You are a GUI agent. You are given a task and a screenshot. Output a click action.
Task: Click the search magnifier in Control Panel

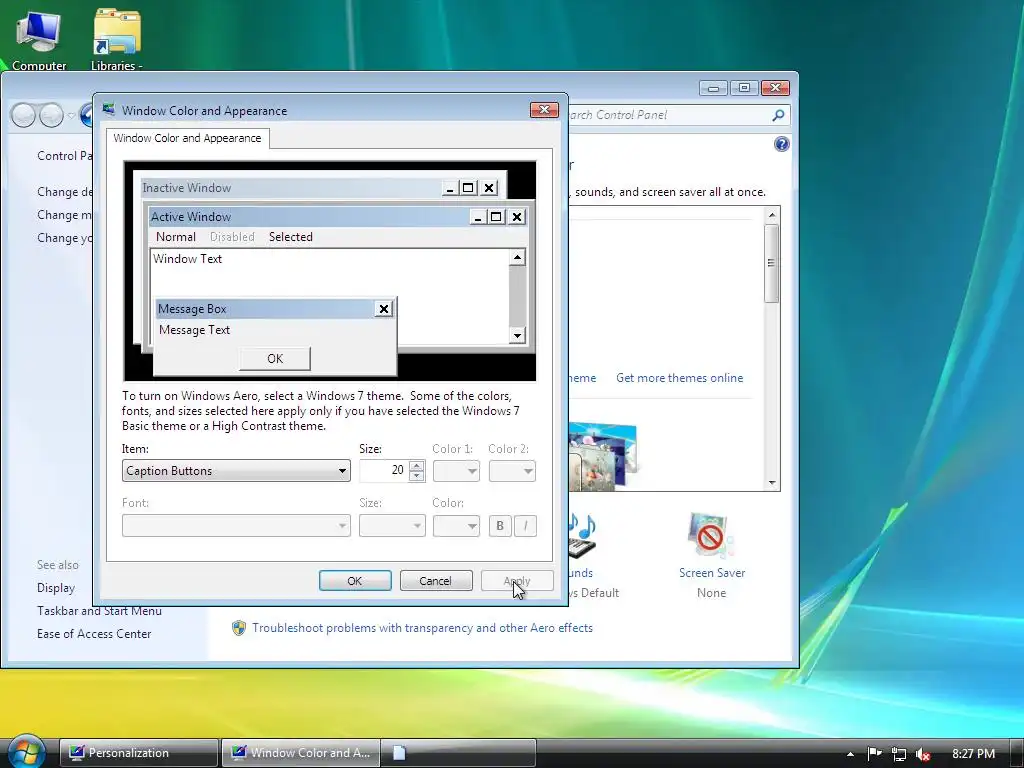778,115
